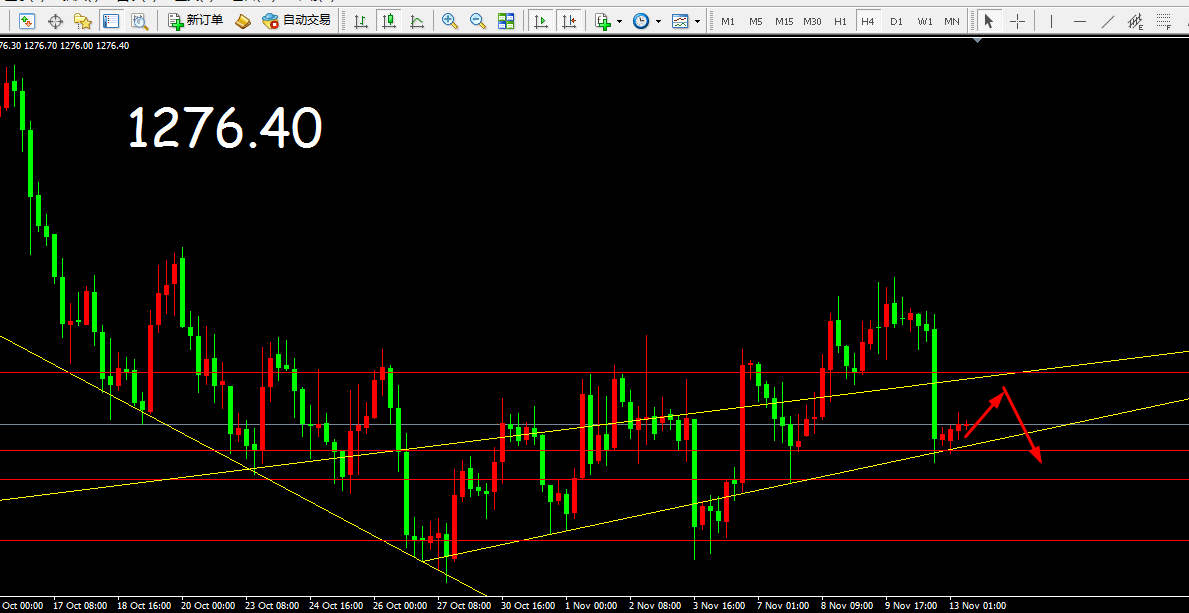Screen dimensions: 1189x613
Task: Click the chart templates icon
Action: click(680, 21)
